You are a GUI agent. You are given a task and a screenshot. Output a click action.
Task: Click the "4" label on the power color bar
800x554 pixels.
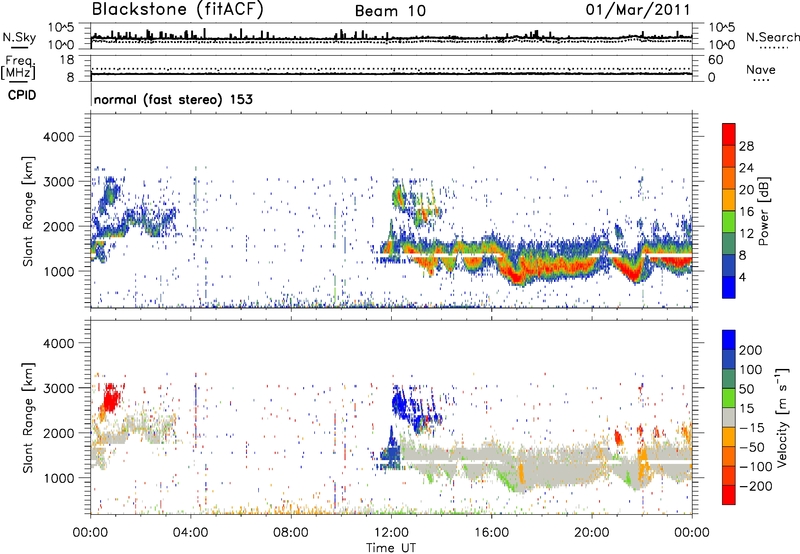pos(743,277)
